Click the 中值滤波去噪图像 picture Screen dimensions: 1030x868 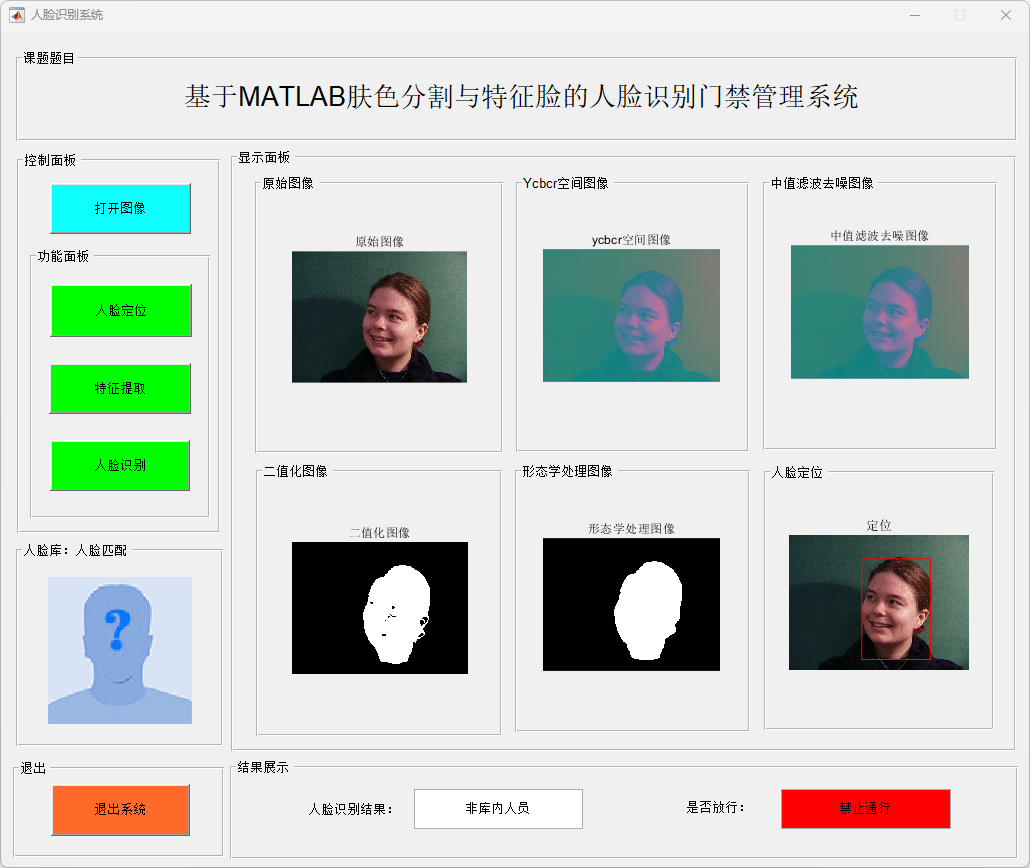(x=880, y=312)
